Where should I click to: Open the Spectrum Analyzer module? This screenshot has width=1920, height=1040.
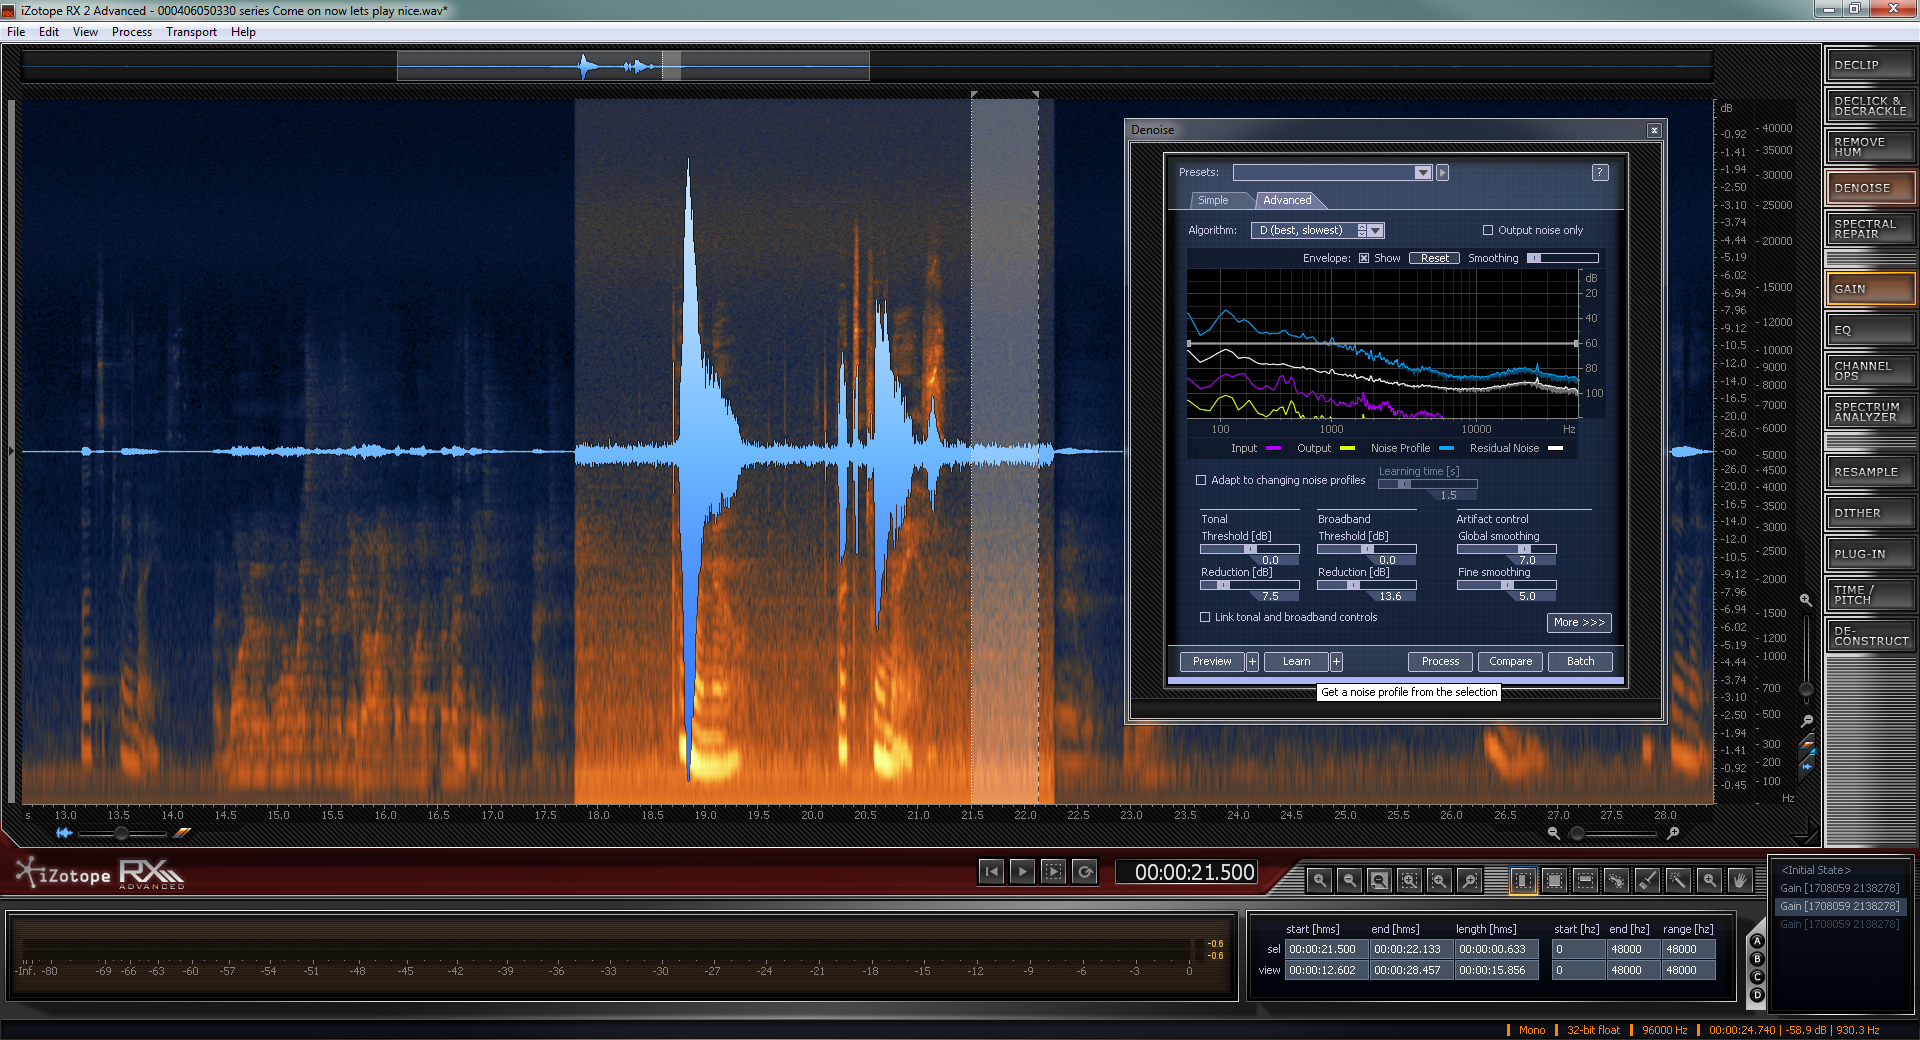tap(1870, 412)
